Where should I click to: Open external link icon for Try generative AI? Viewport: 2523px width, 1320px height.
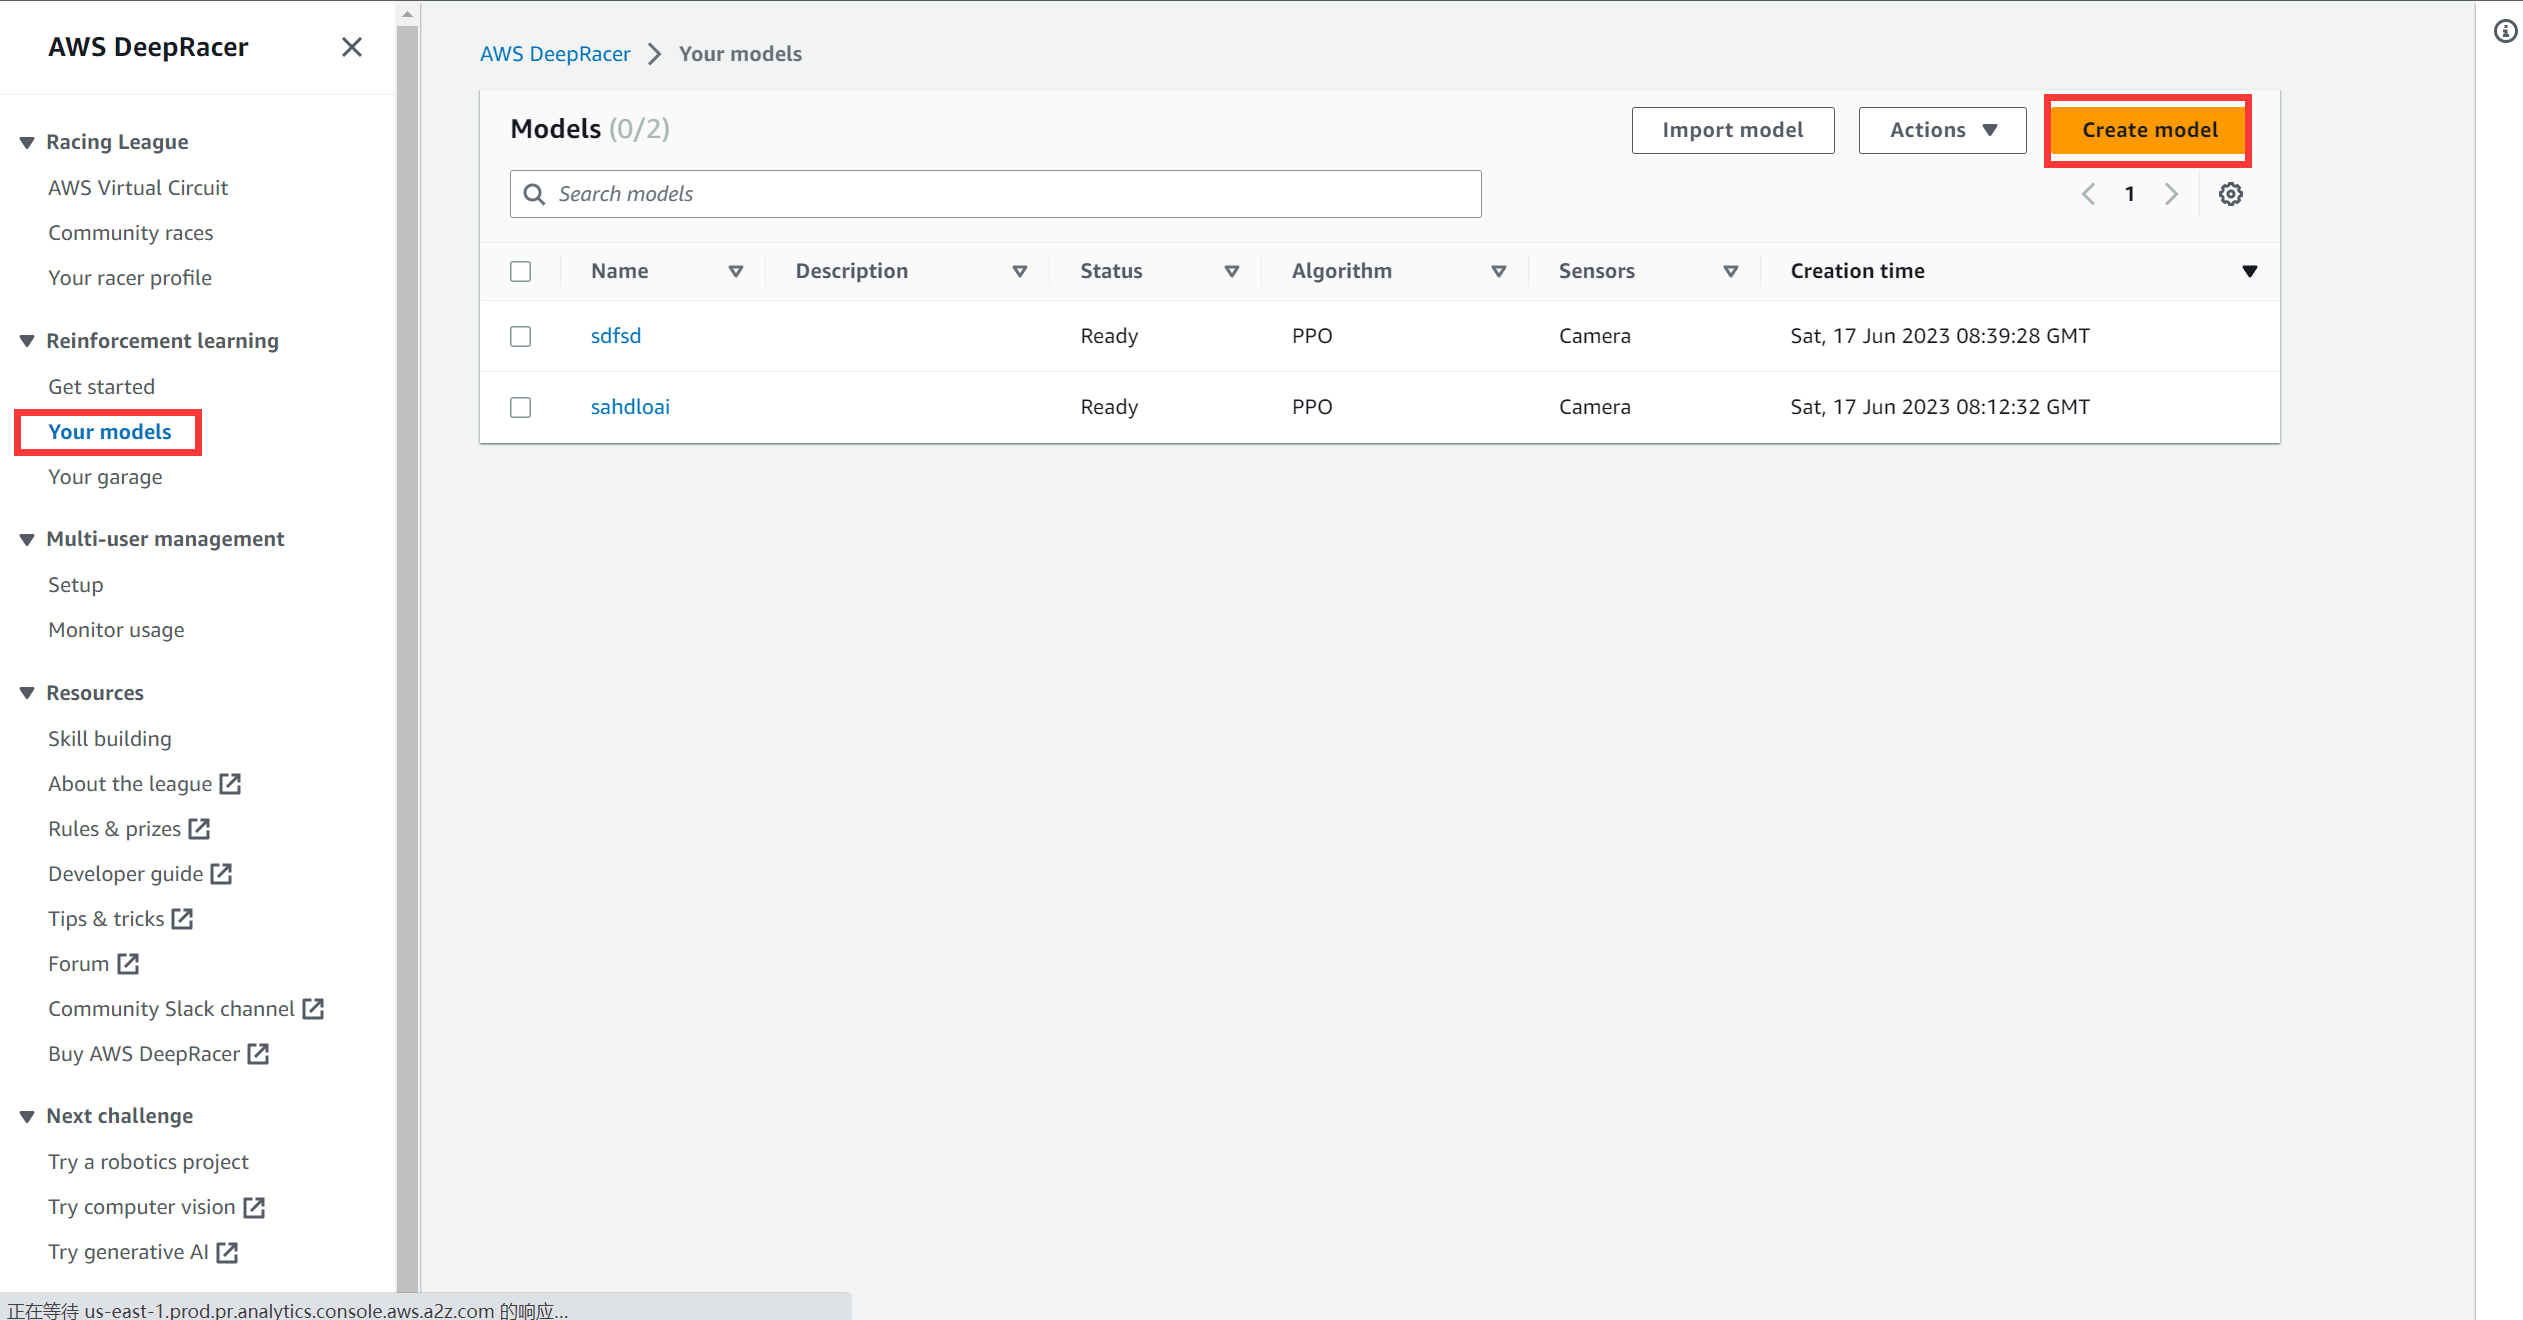(227, 1252)
